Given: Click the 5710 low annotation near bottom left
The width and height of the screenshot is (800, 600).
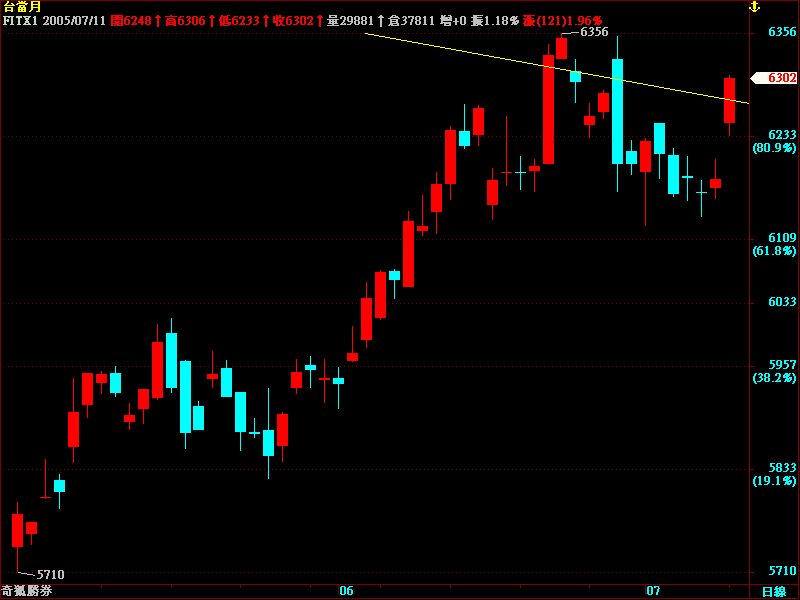Looking at the screenshot, I should [51, 574].
